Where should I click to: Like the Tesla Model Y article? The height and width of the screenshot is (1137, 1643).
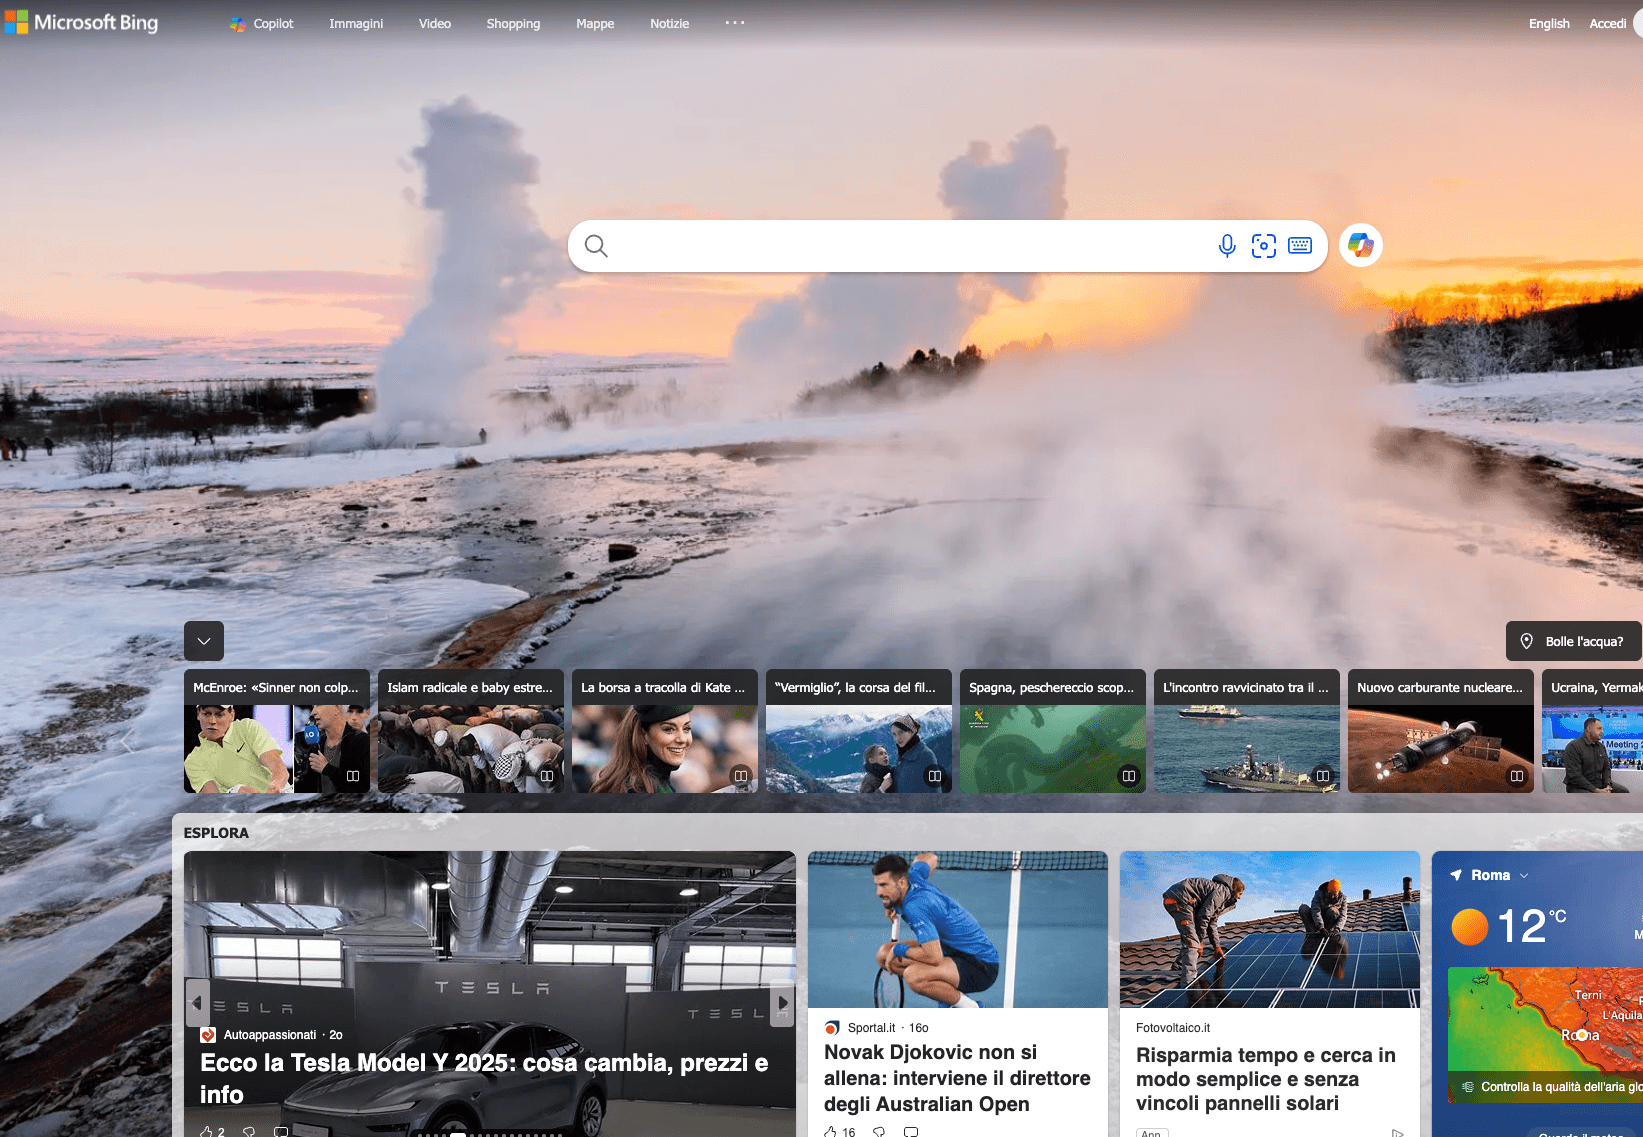(x=206, y=1131)
